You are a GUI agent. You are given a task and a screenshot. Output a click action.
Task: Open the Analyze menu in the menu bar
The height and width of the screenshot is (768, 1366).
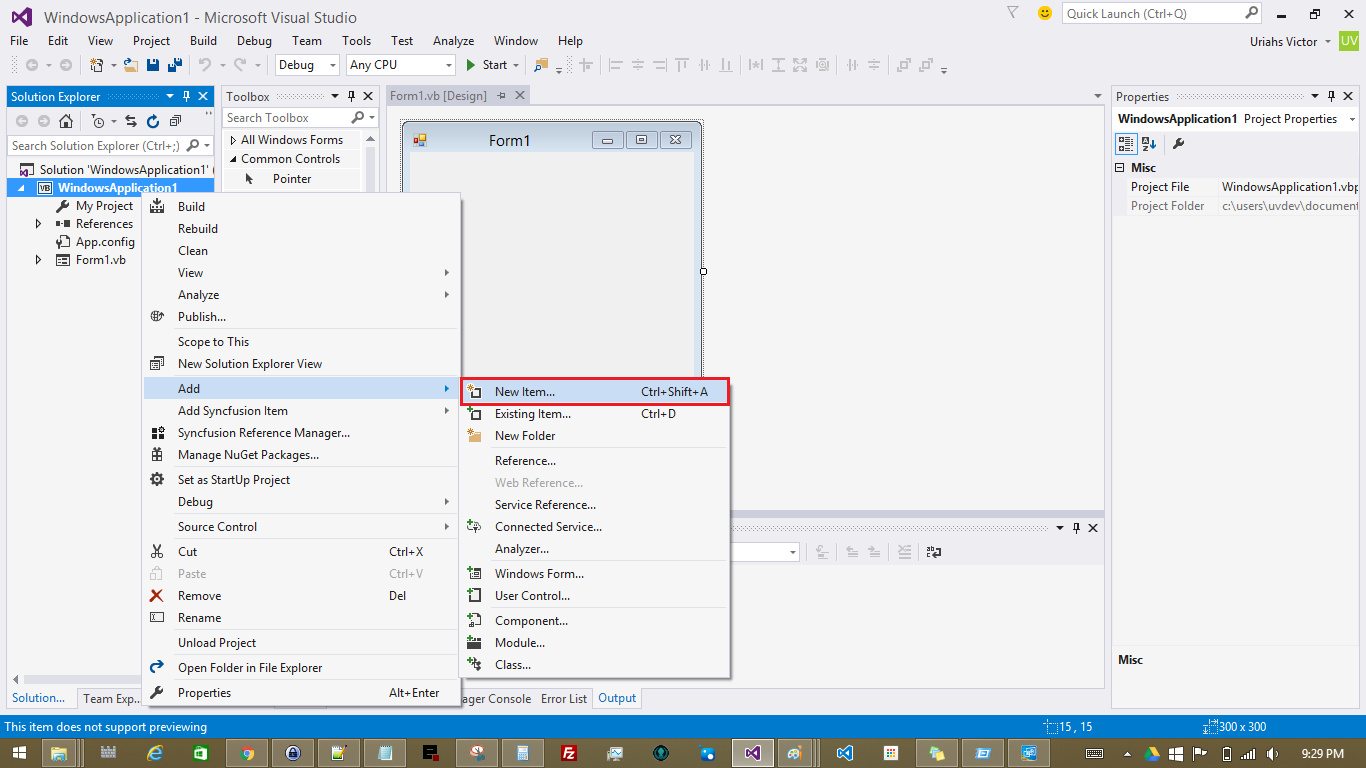coord(453,41)
